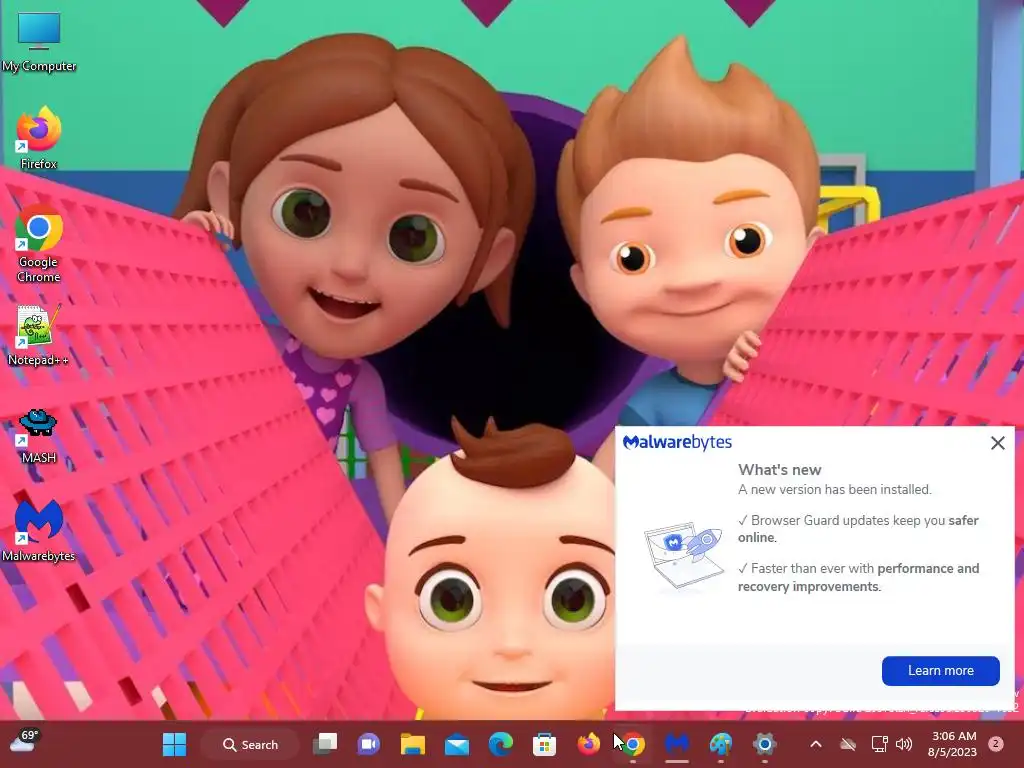Open the Chat (Teams) taskbar icon
This screenshot has width=1024, height=768.
368,744
